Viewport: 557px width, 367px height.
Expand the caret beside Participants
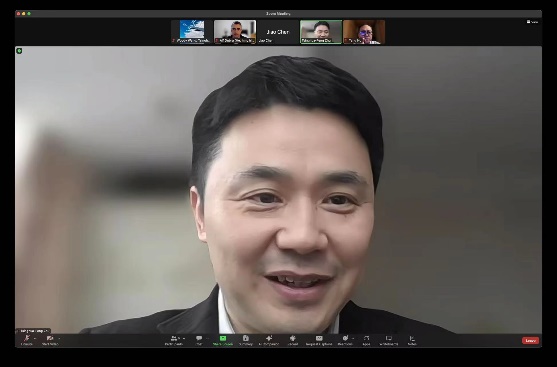[x=184, y=339]
